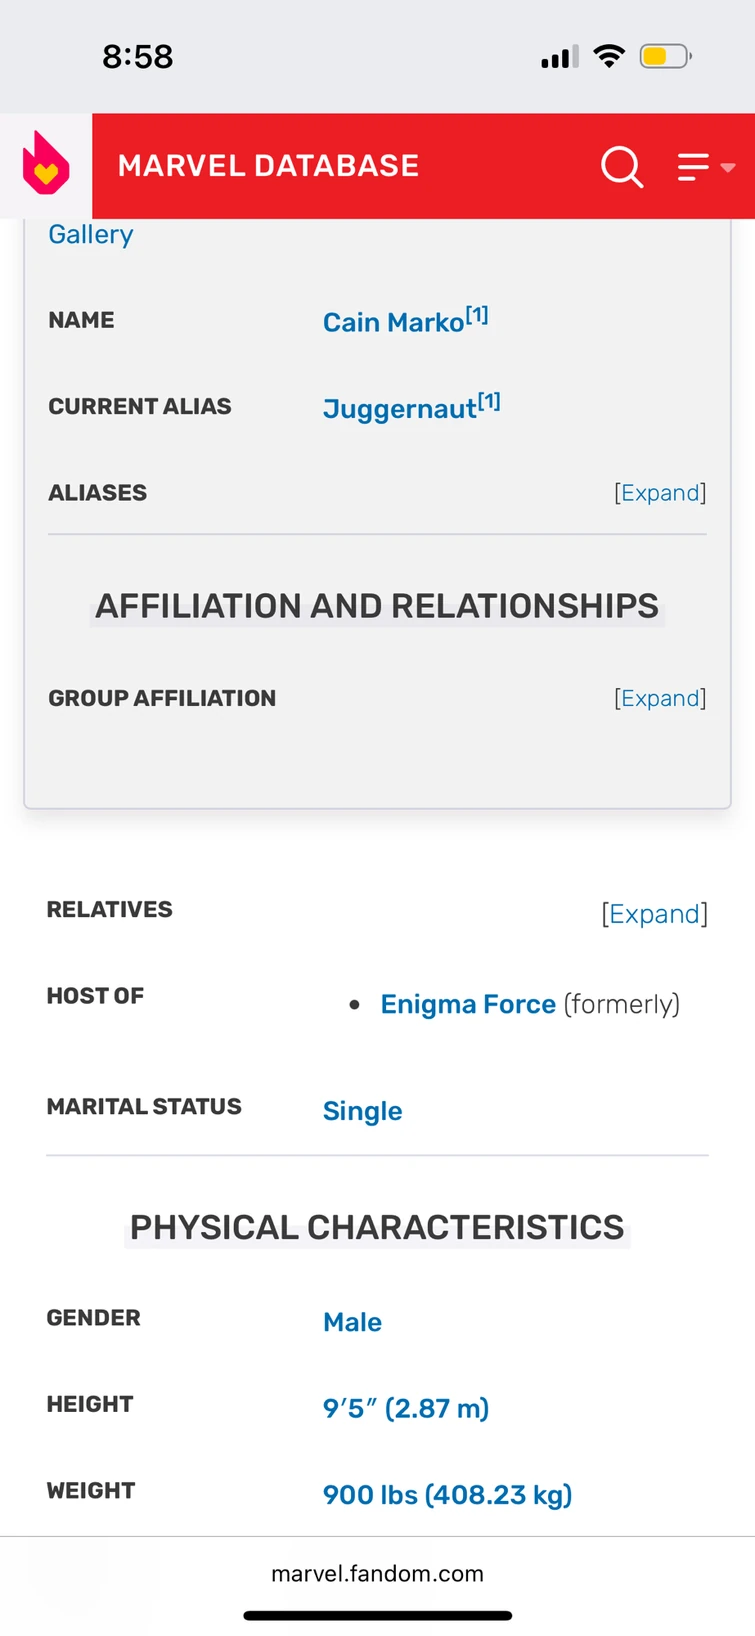Tap the battery indicator icon
The width and height of the screenshot is (755, 1636).
tap(665, 56)
